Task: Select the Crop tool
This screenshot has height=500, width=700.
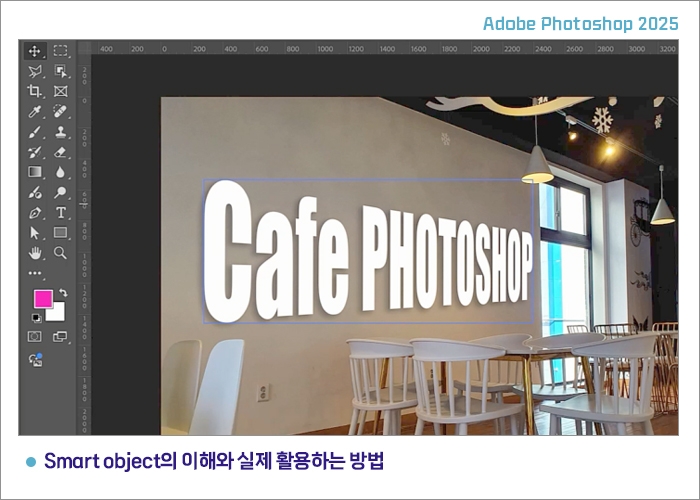Action: click(35, 91)
